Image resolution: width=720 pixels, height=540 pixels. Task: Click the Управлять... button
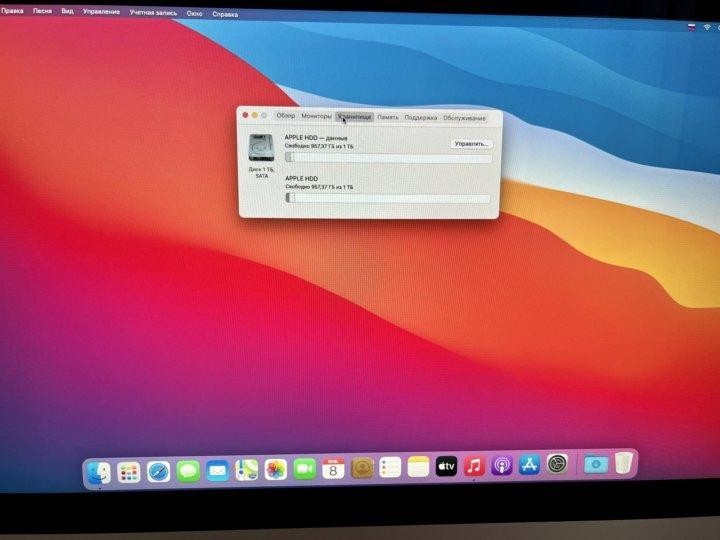pos(471,144)
